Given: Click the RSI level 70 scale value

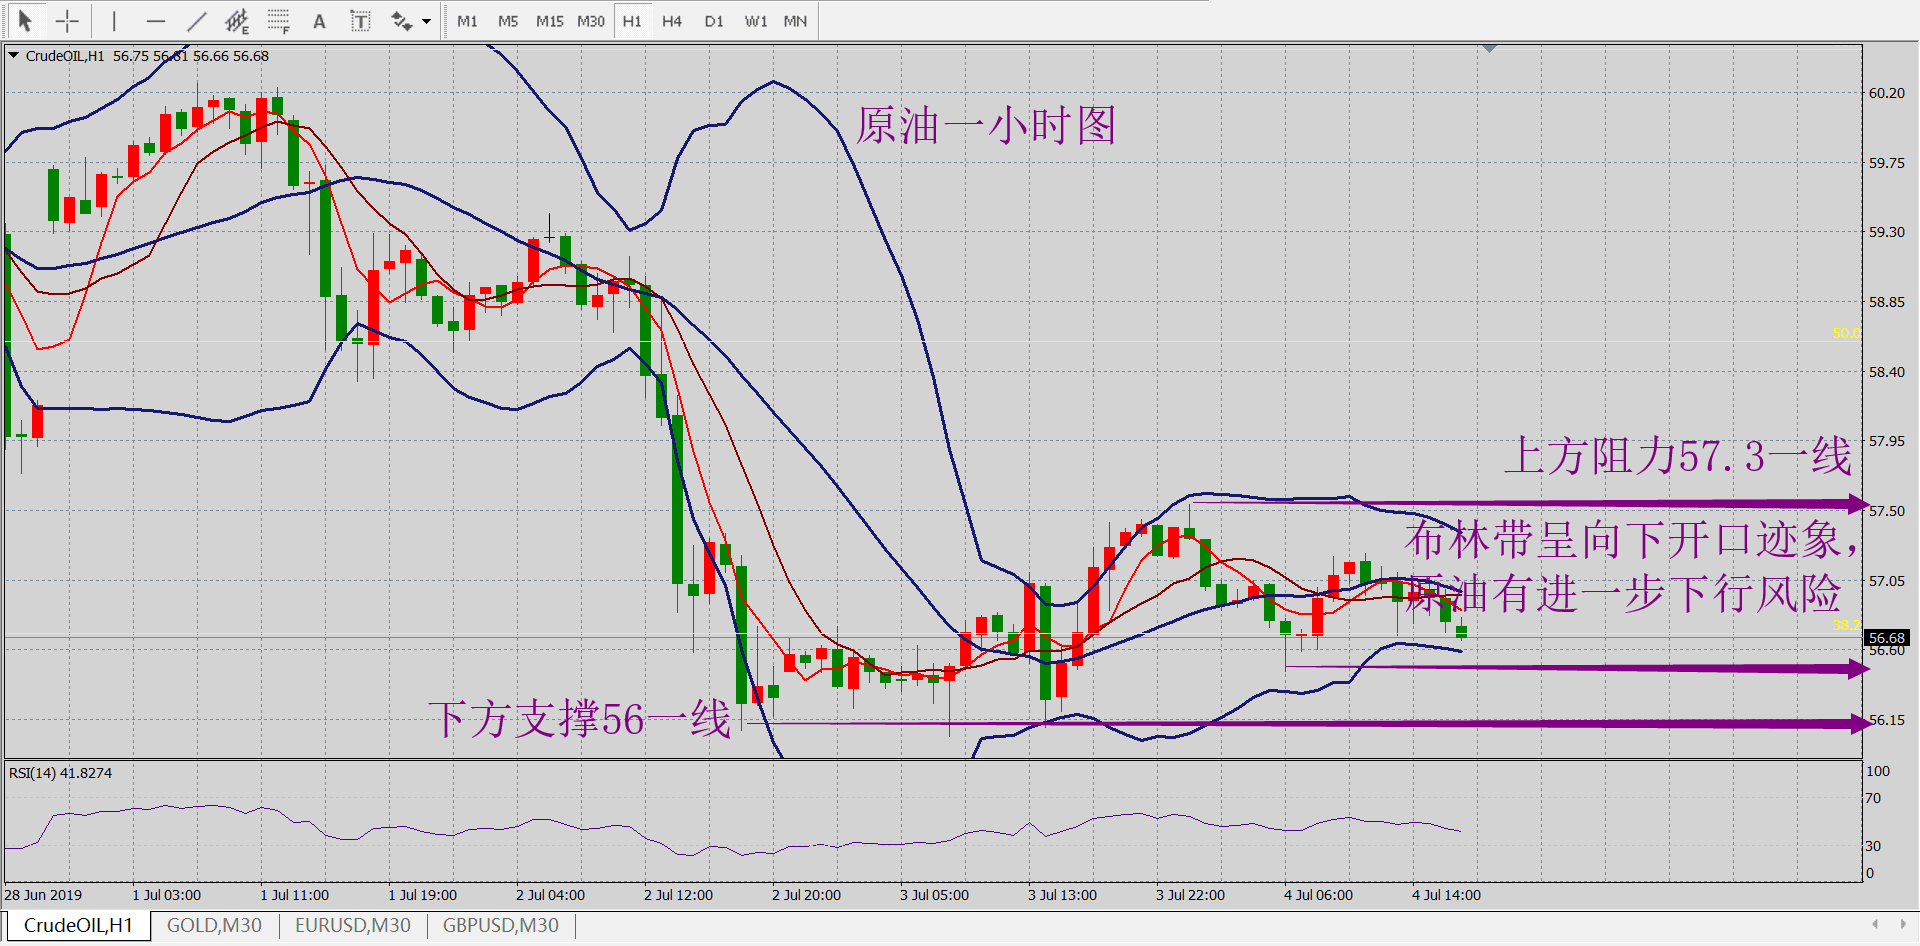Looking at the screenshot, I should (1873, 798).
